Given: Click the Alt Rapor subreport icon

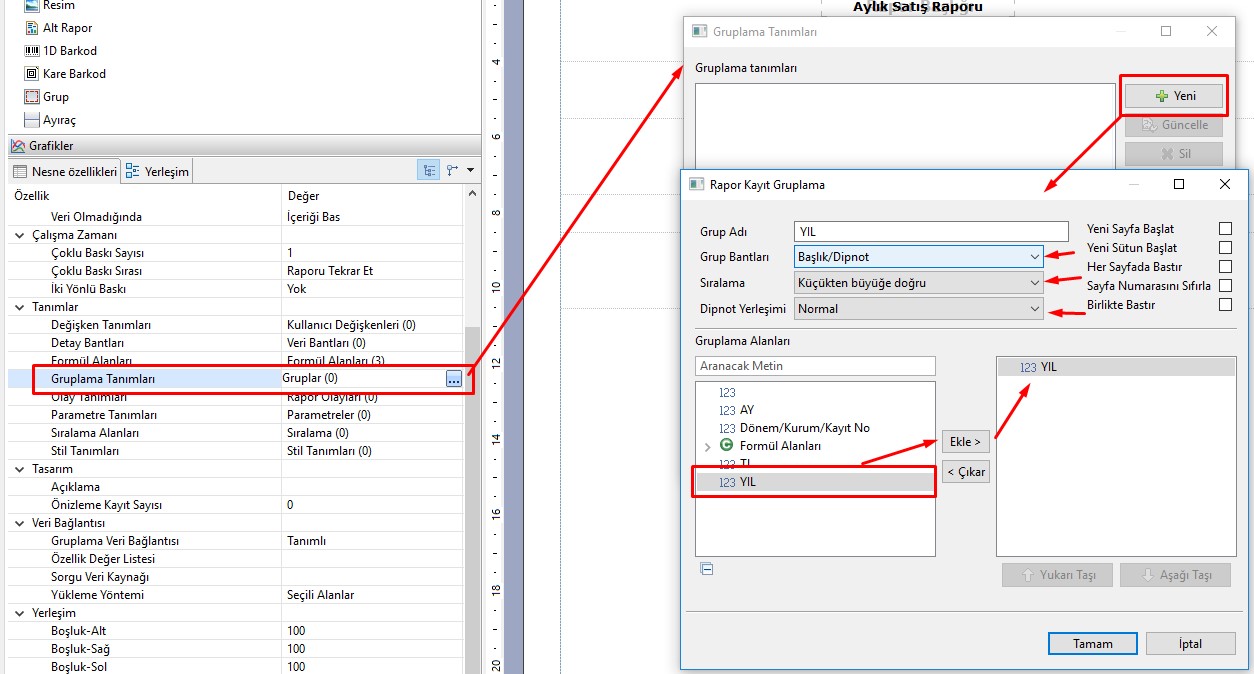Looking at the screenshot, I should (31, 28).
